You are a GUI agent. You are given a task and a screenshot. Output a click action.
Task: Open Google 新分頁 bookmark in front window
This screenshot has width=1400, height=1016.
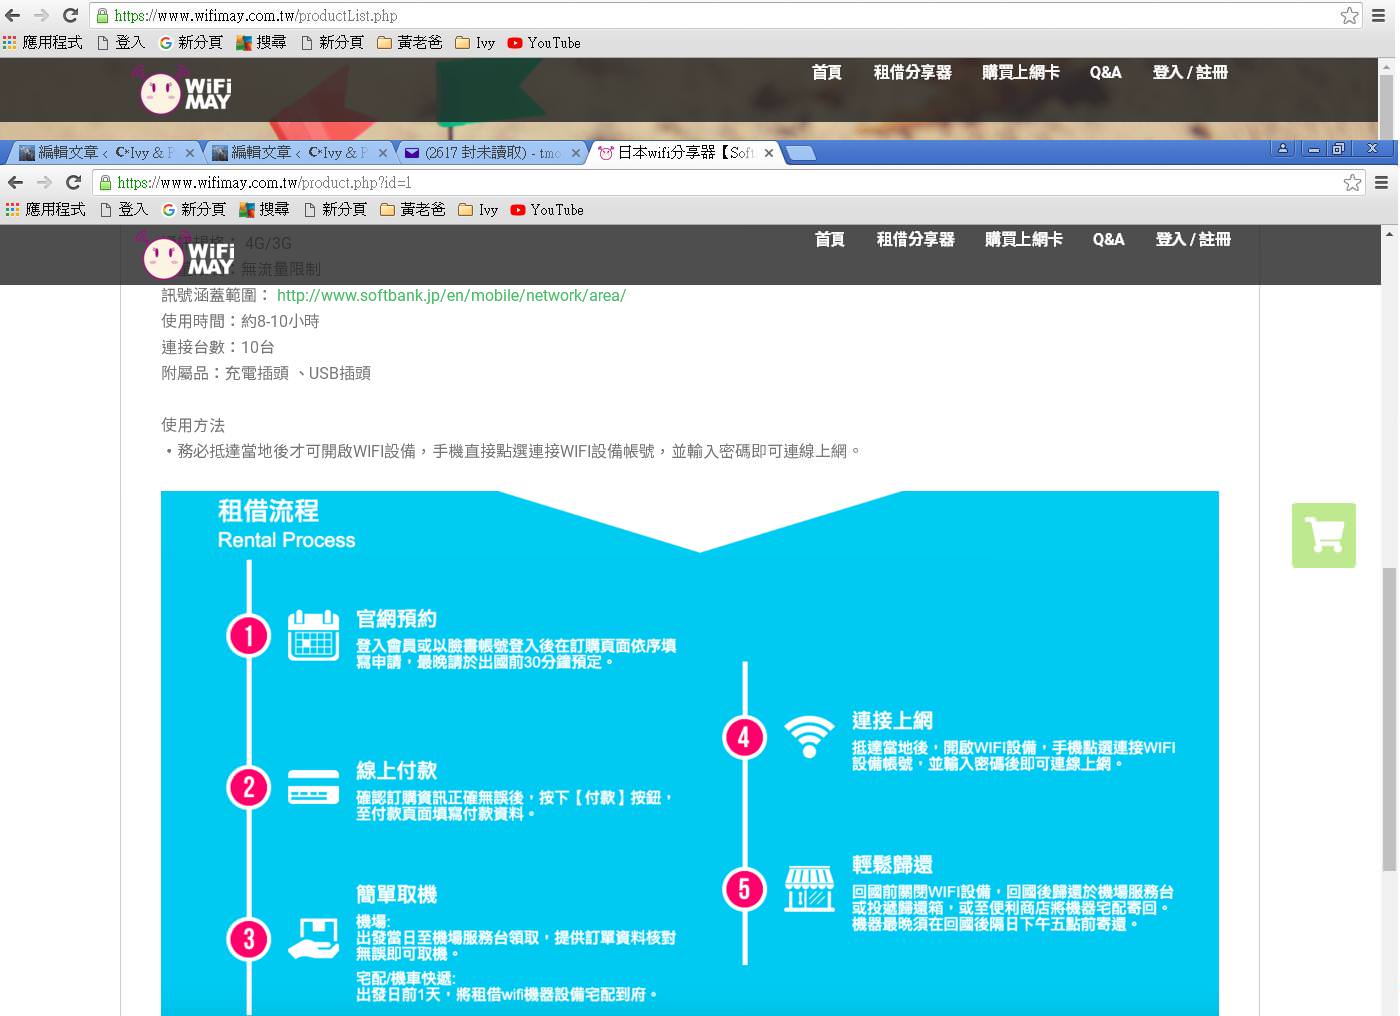point(194,210)
